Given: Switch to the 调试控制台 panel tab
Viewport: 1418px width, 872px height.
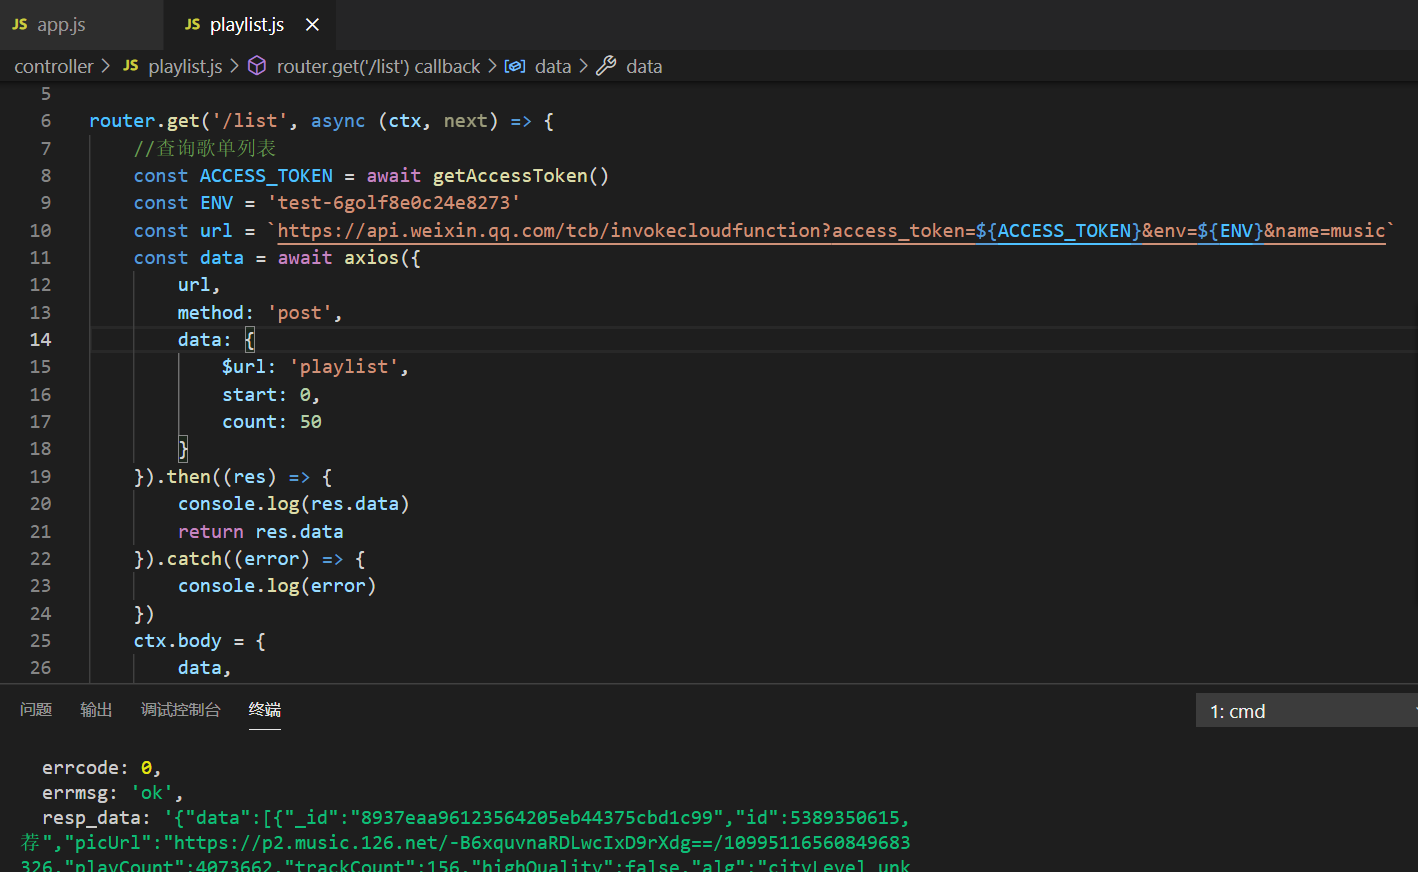Looking at the screenshot, I should pos(180,709).
